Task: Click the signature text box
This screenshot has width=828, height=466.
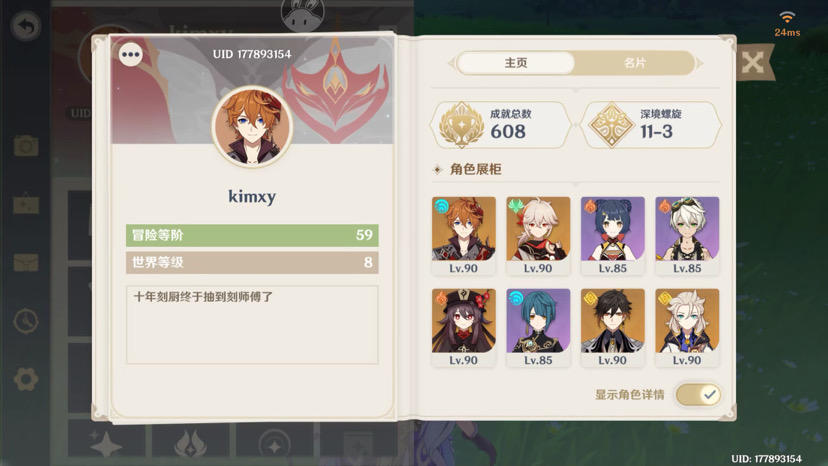Action: [252, 324]
